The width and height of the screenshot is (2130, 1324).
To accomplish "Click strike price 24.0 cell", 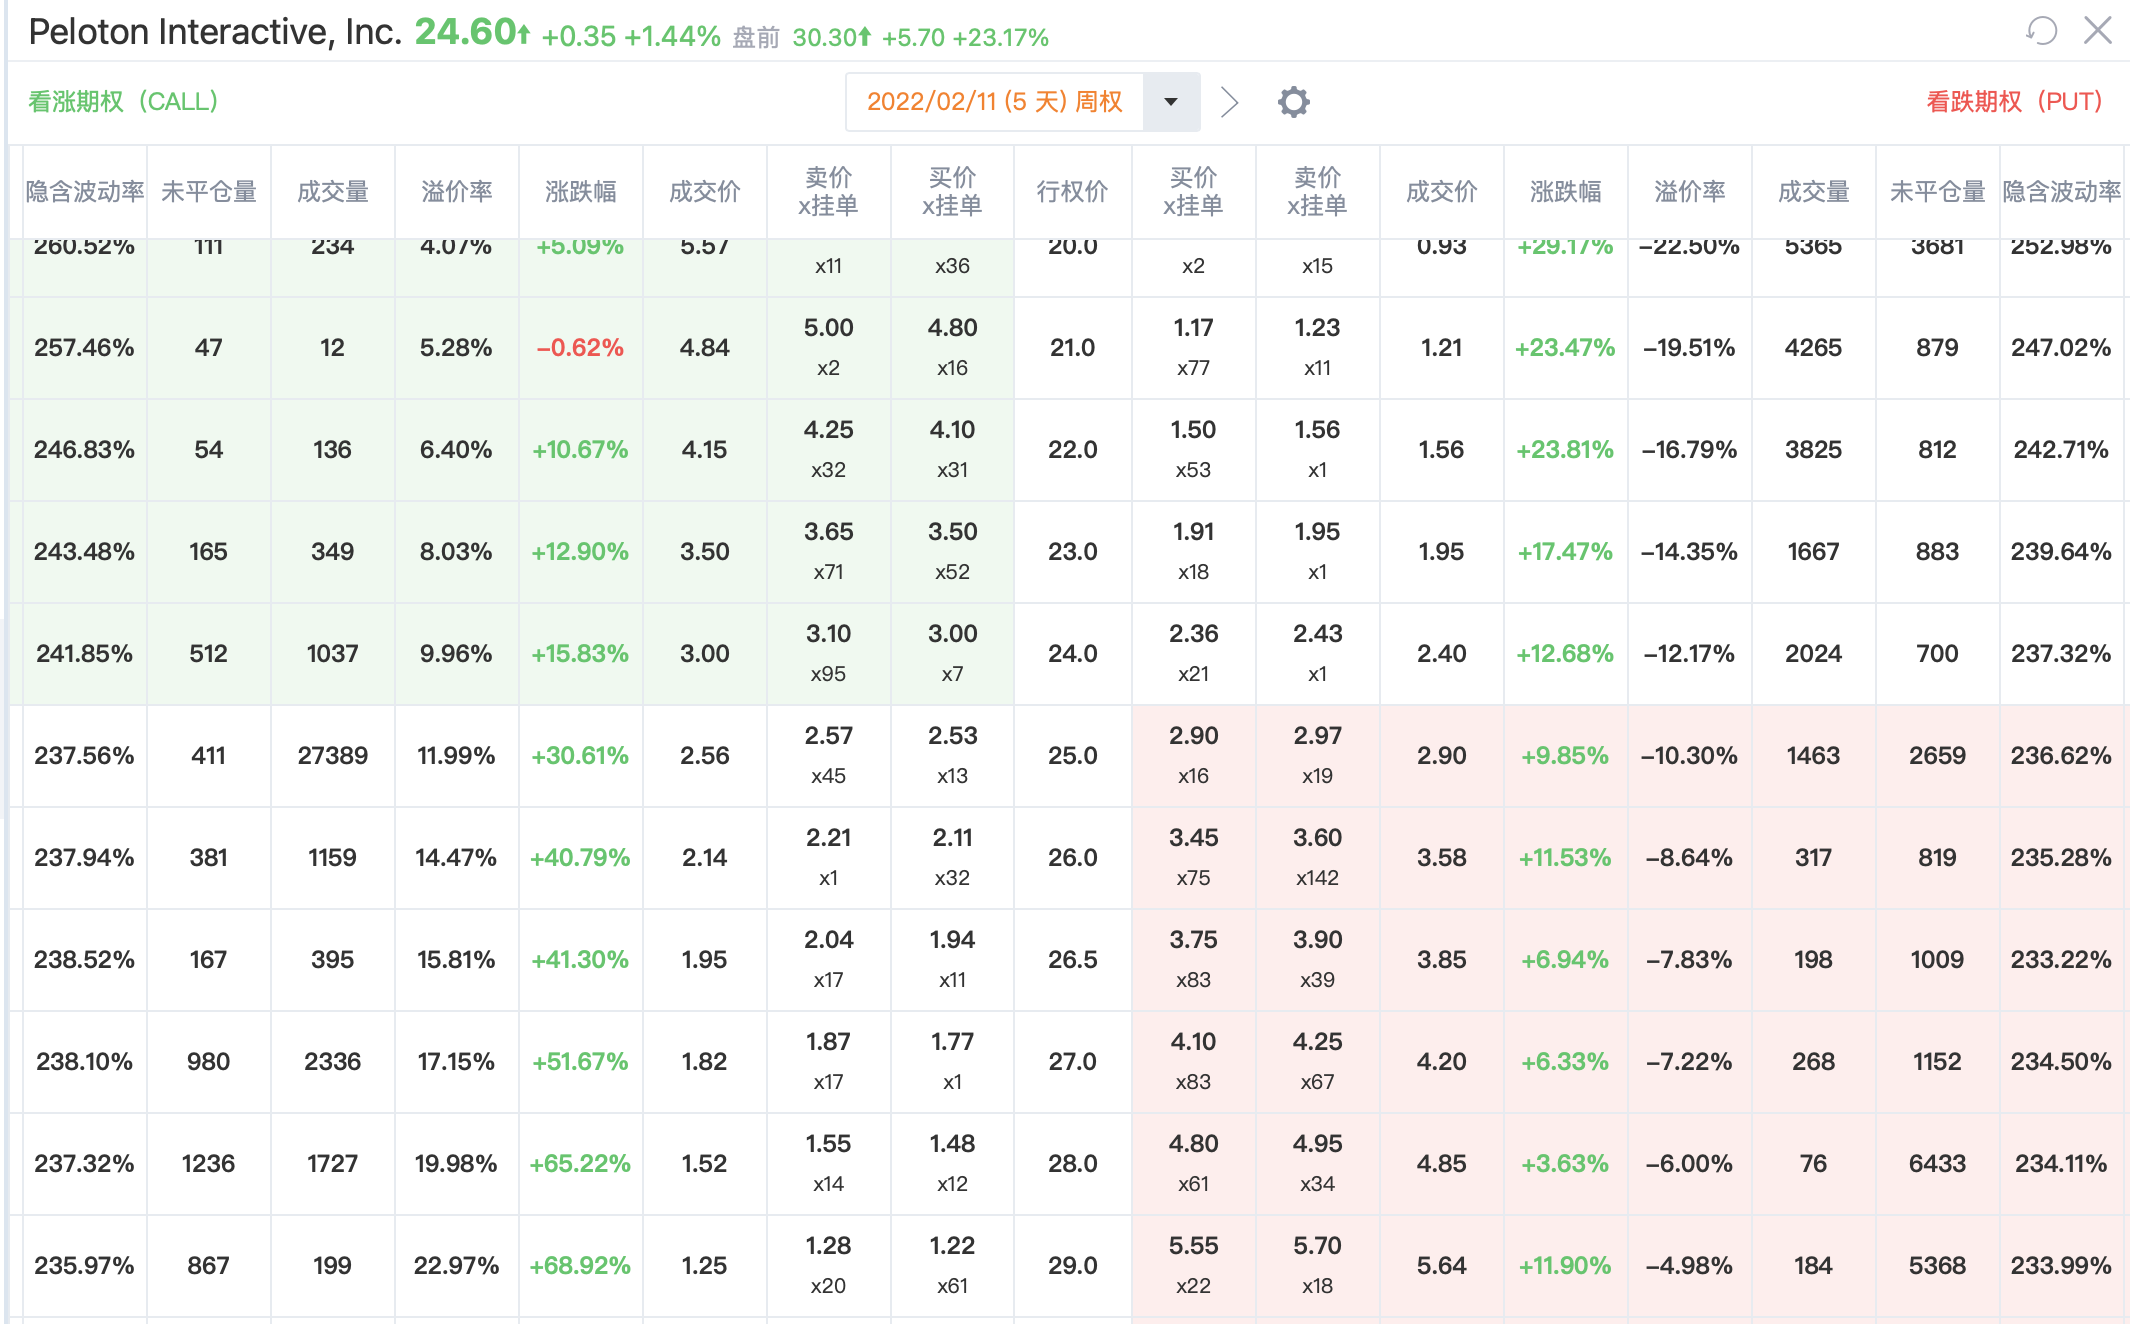I will pos(1072,653).
